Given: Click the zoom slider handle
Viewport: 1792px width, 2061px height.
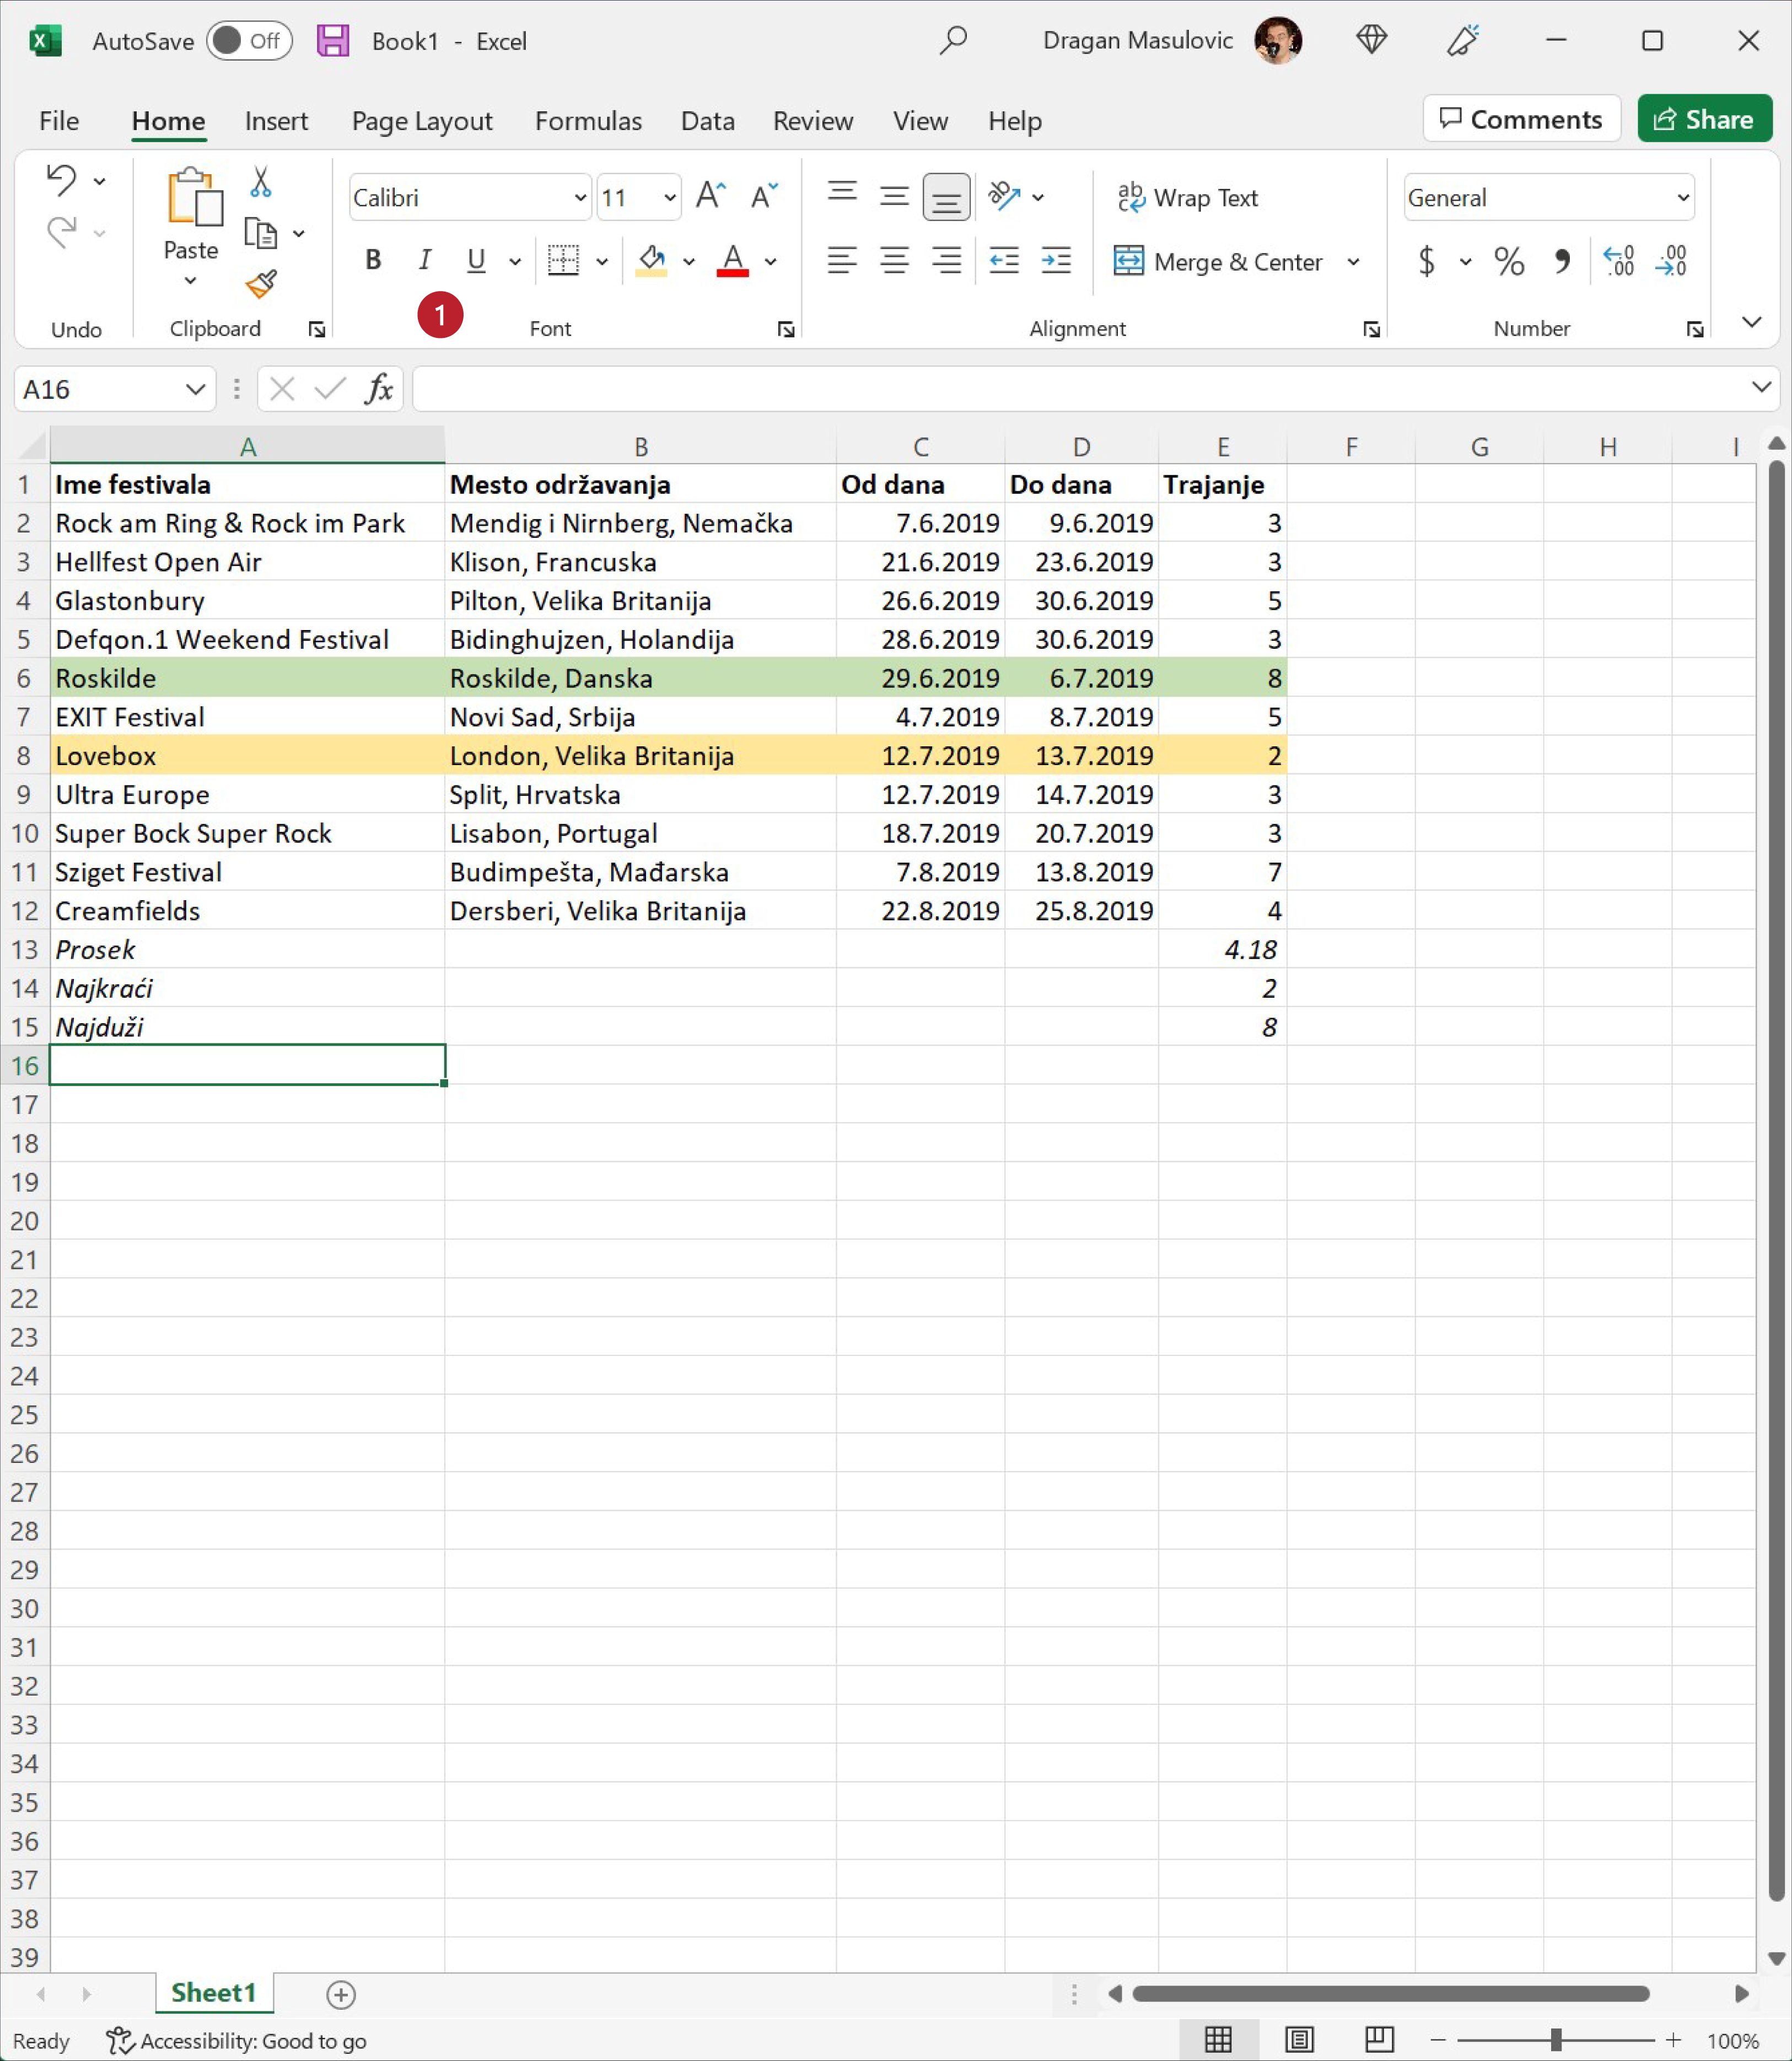Looking at the screenshot, I should click(1556, 2040).
